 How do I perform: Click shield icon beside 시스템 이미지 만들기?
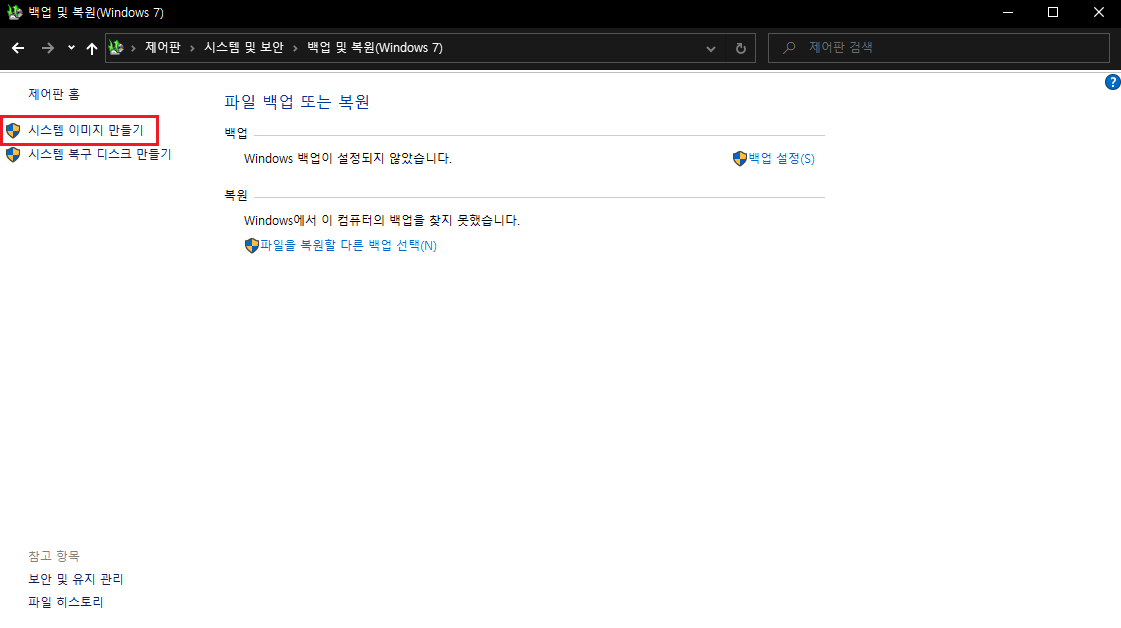pos(13,130)
